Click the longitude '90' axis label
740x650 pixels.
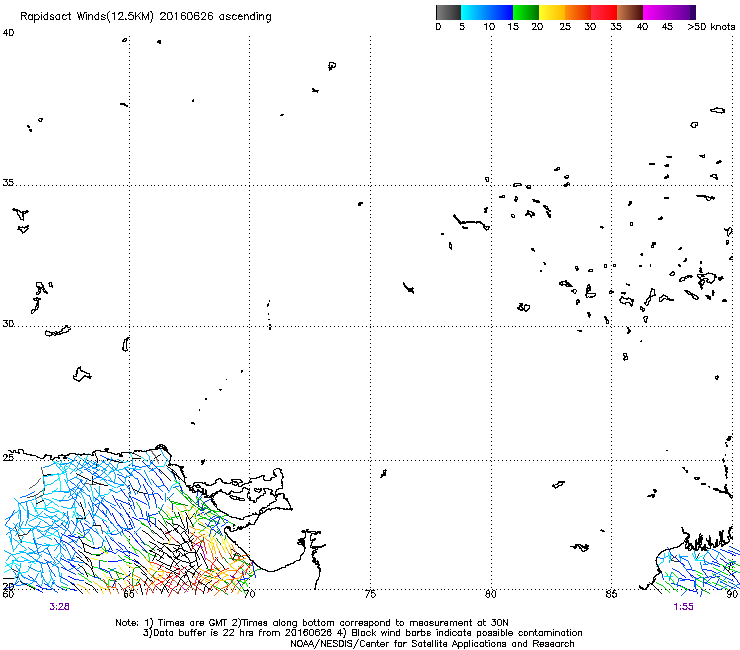tap(732, 594)
